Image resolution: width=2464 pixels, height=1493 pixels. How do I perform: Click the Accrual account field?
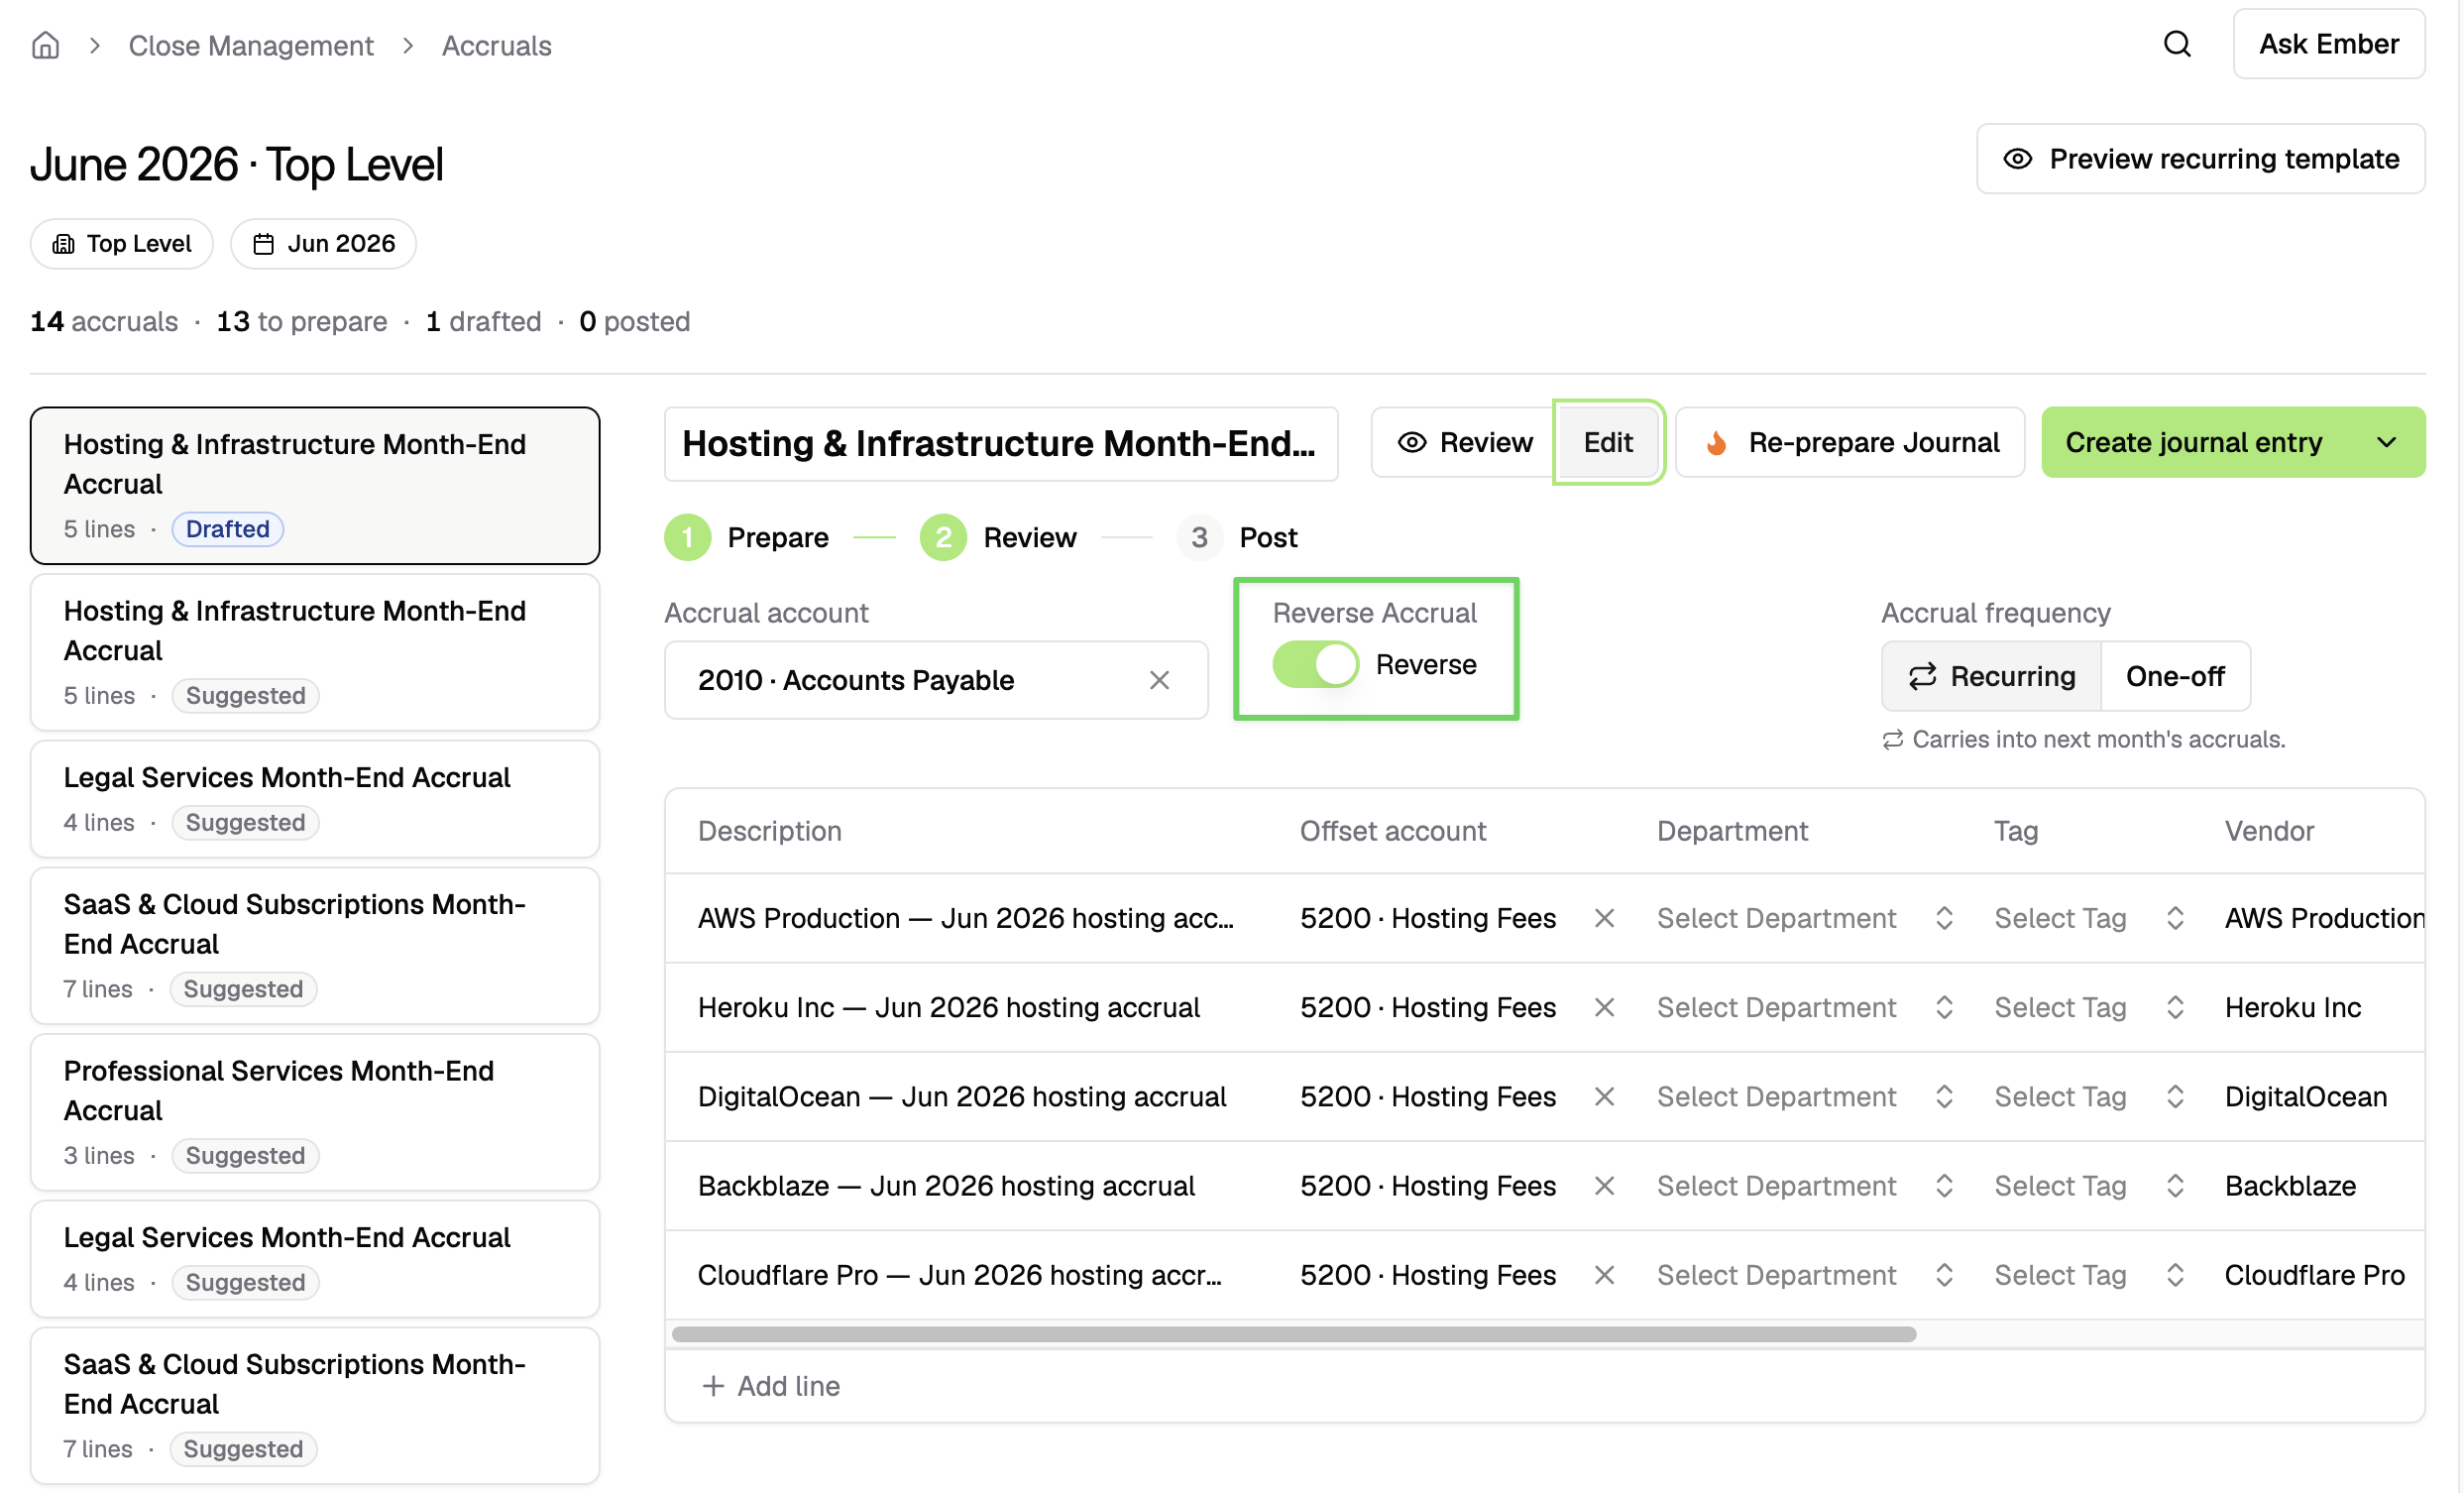click(936, 680)
